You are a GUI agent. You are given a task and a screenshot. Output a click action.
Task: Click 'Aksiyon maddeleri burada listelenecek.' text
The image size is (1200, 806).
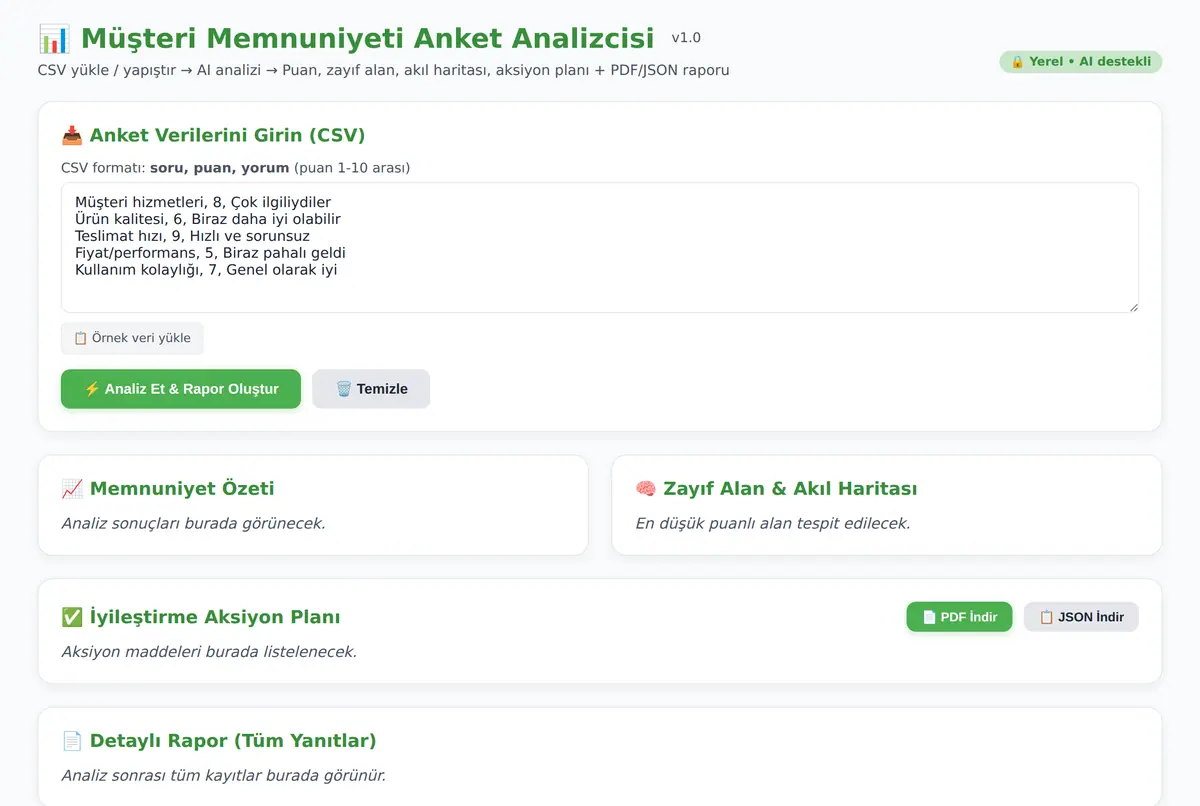(x=209, y=652)
